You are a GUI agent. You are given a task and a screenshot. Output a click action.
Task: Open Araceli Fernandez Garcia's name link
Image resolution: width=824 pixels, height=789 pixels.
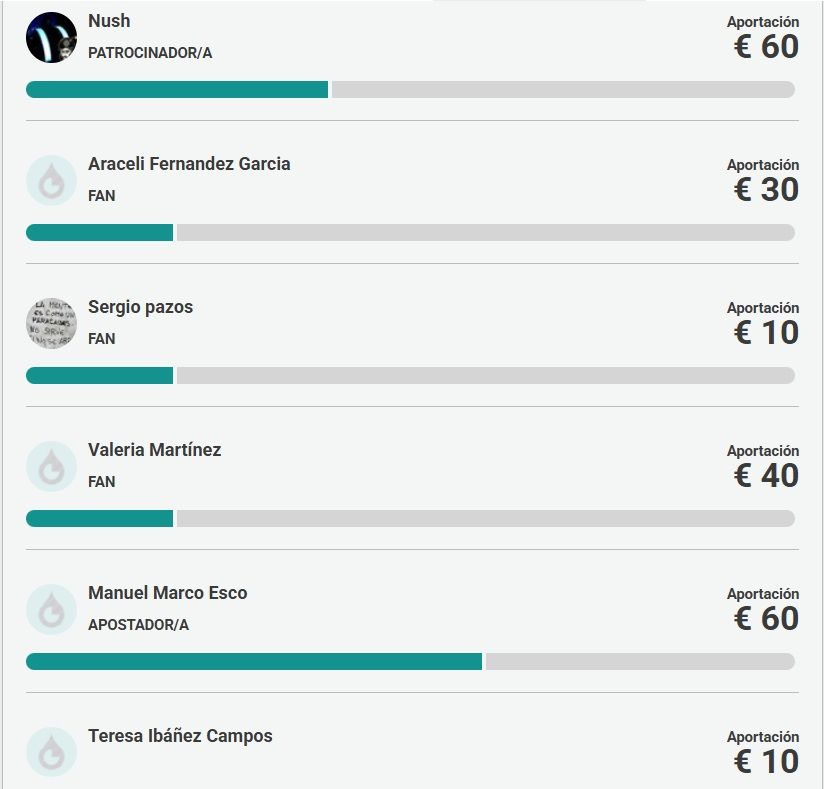tap(189, 164)
